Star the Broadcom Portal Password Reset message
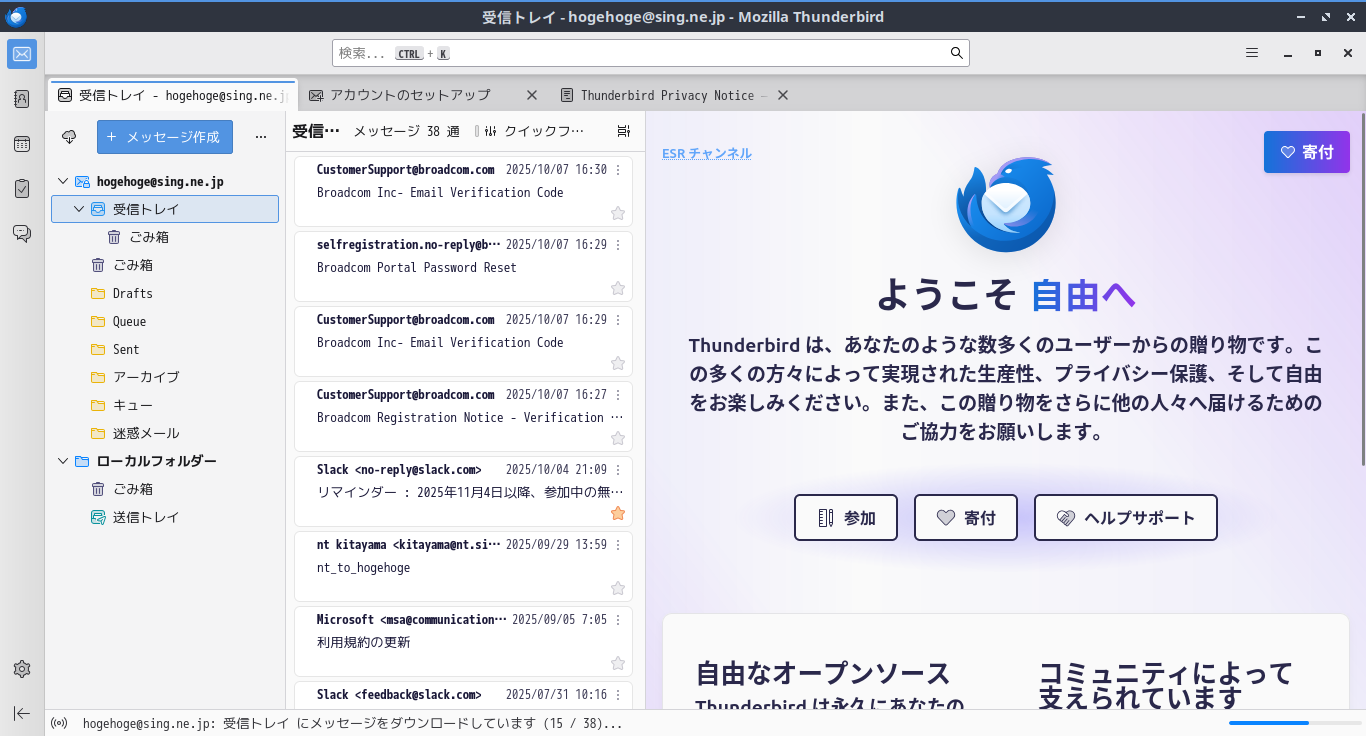Viewport: 1366px width, 736px height. 618,288
